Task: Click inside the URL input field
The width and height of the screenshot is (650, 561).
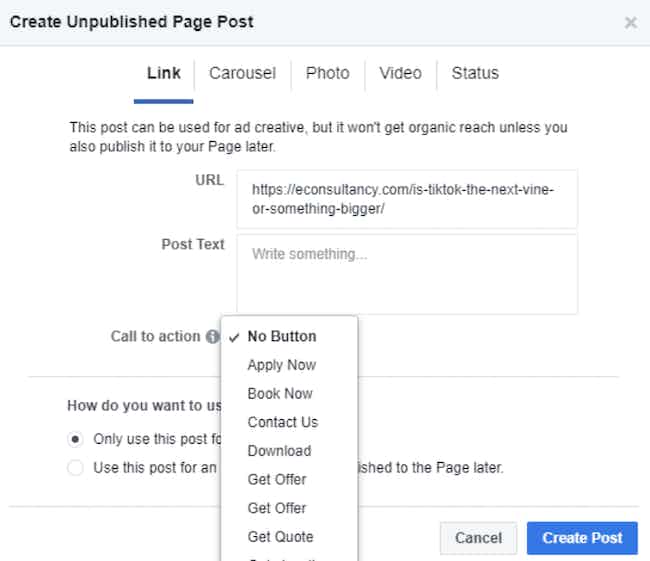Action: [407, 199]
